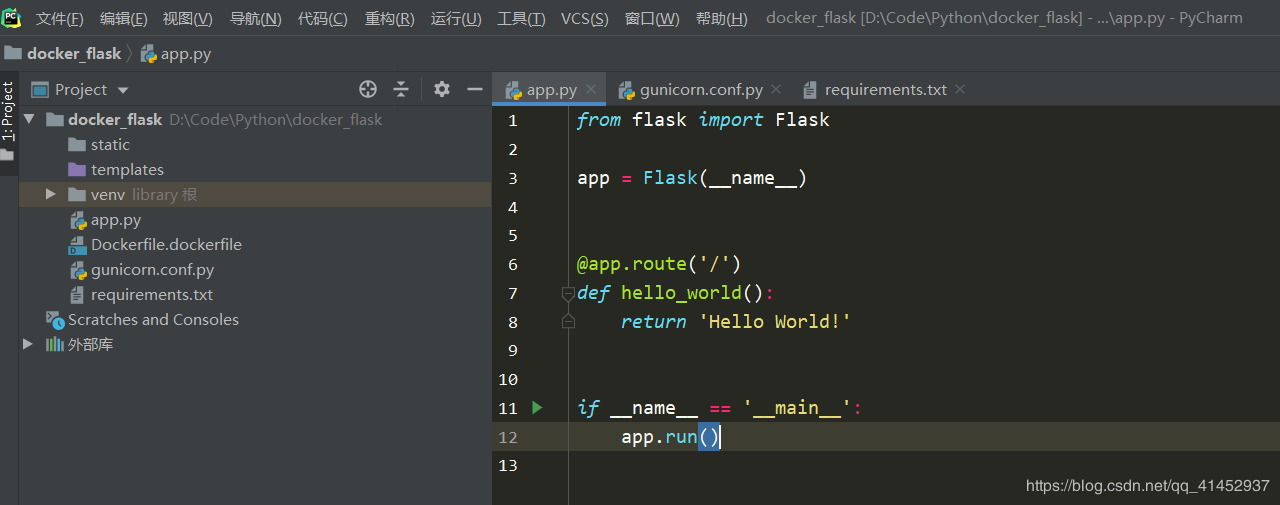The image size is (1280, 505).
Task: Click docker_flask breadcrumb in navigation bar
Action: click(x=73, y=54)
